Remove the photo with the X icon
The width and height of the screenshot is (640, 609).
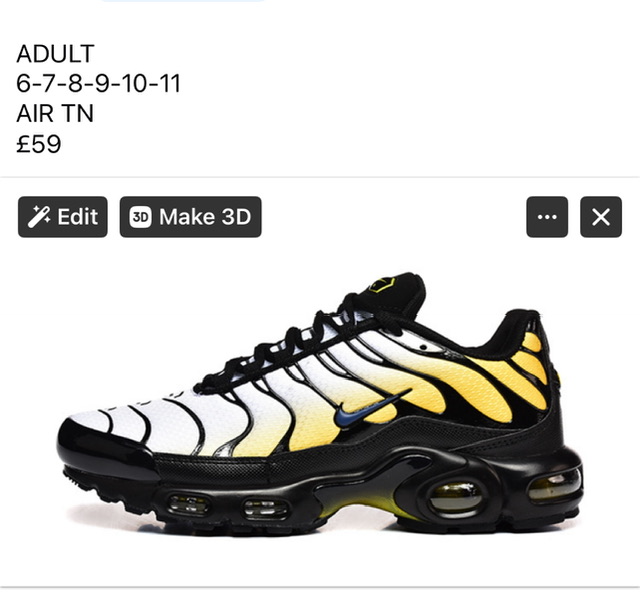click(x=601, y=217)
